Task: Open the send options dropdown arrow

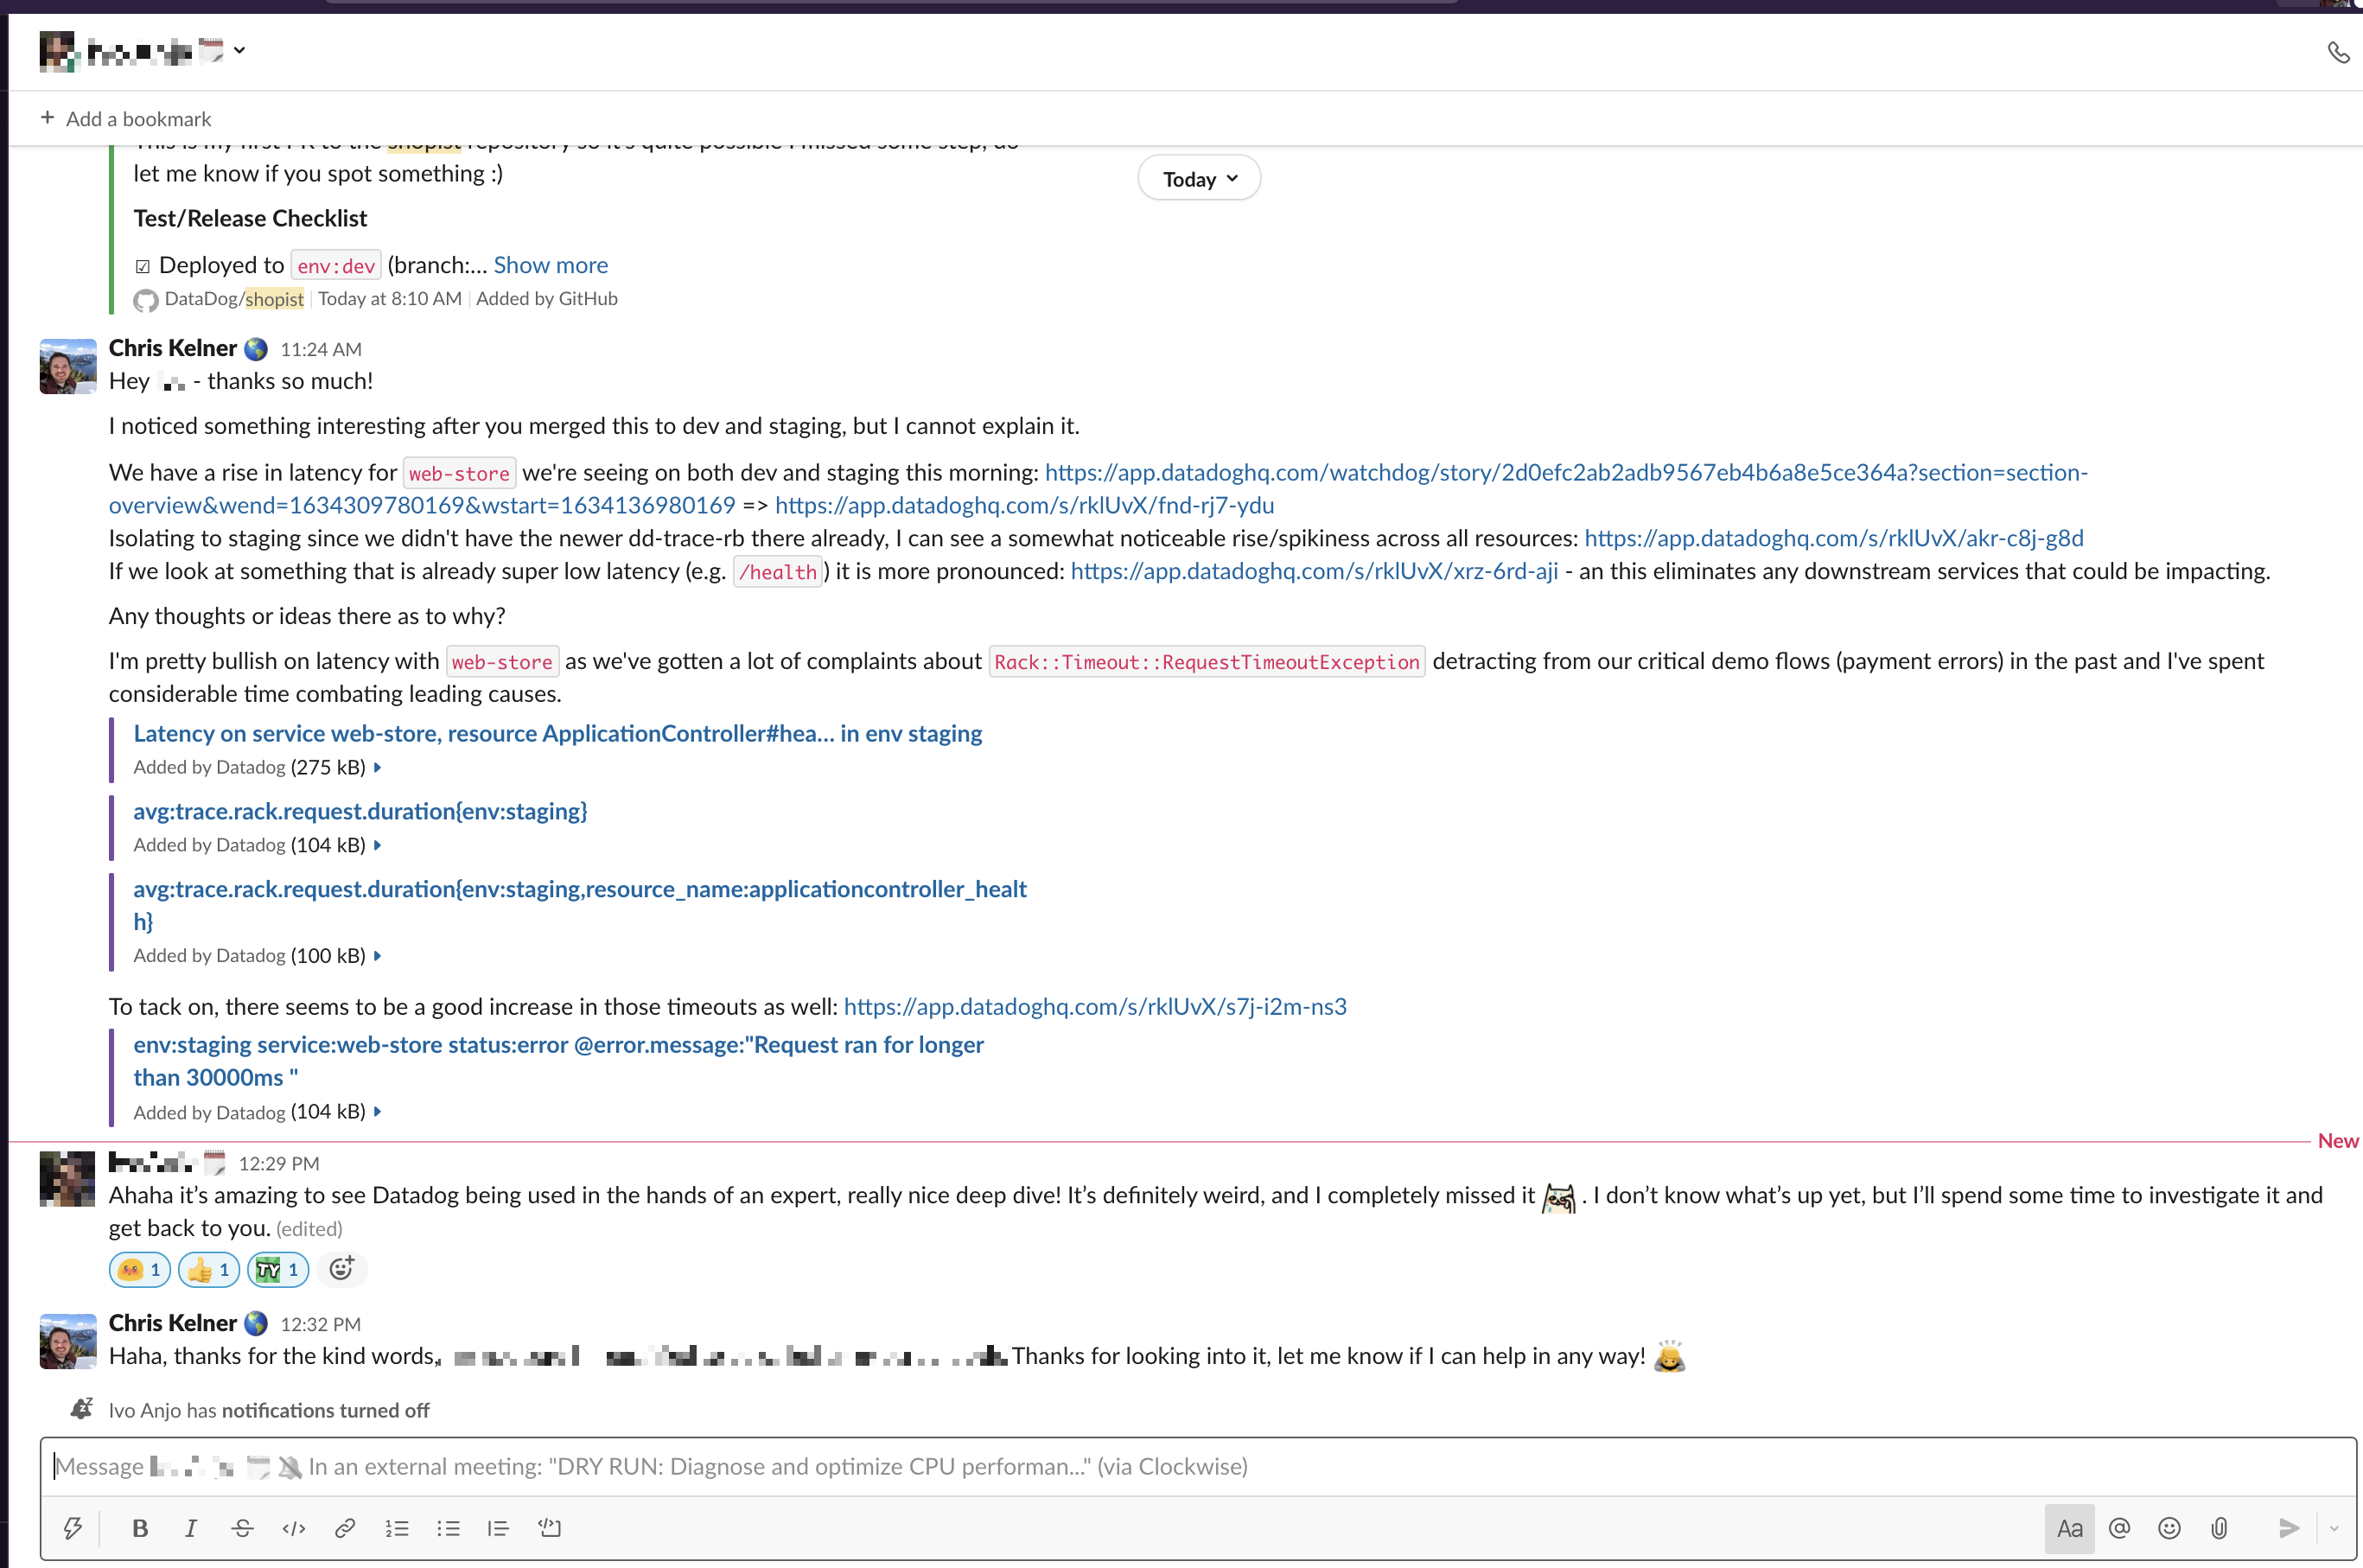Action: [2334, 1528]
